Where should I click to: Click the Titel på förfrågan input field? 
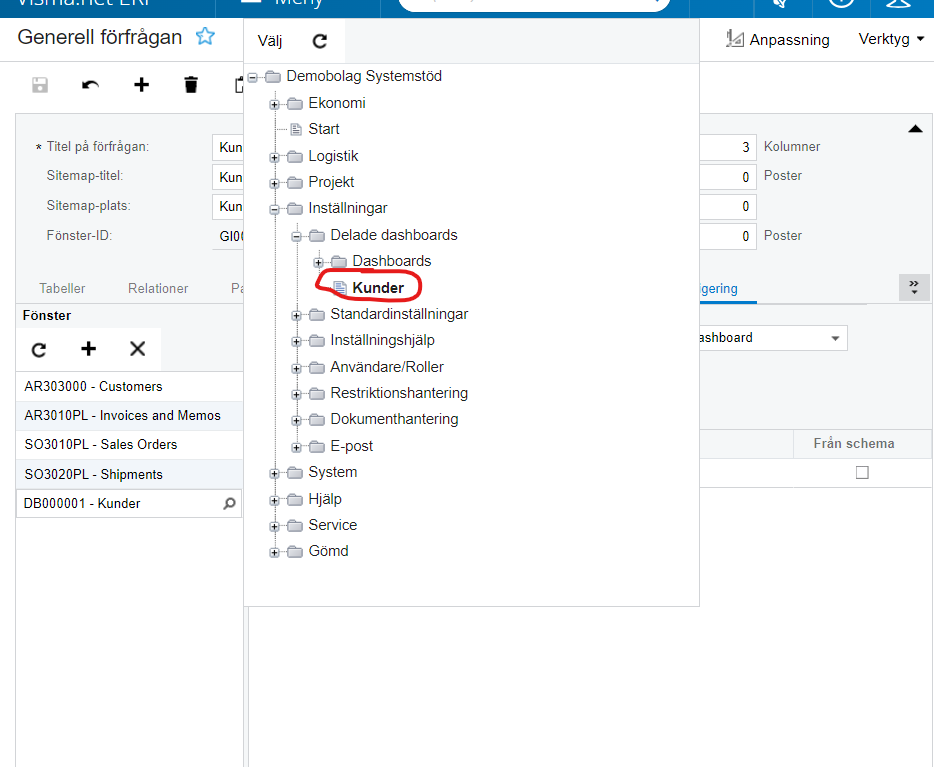coord(228,147)
